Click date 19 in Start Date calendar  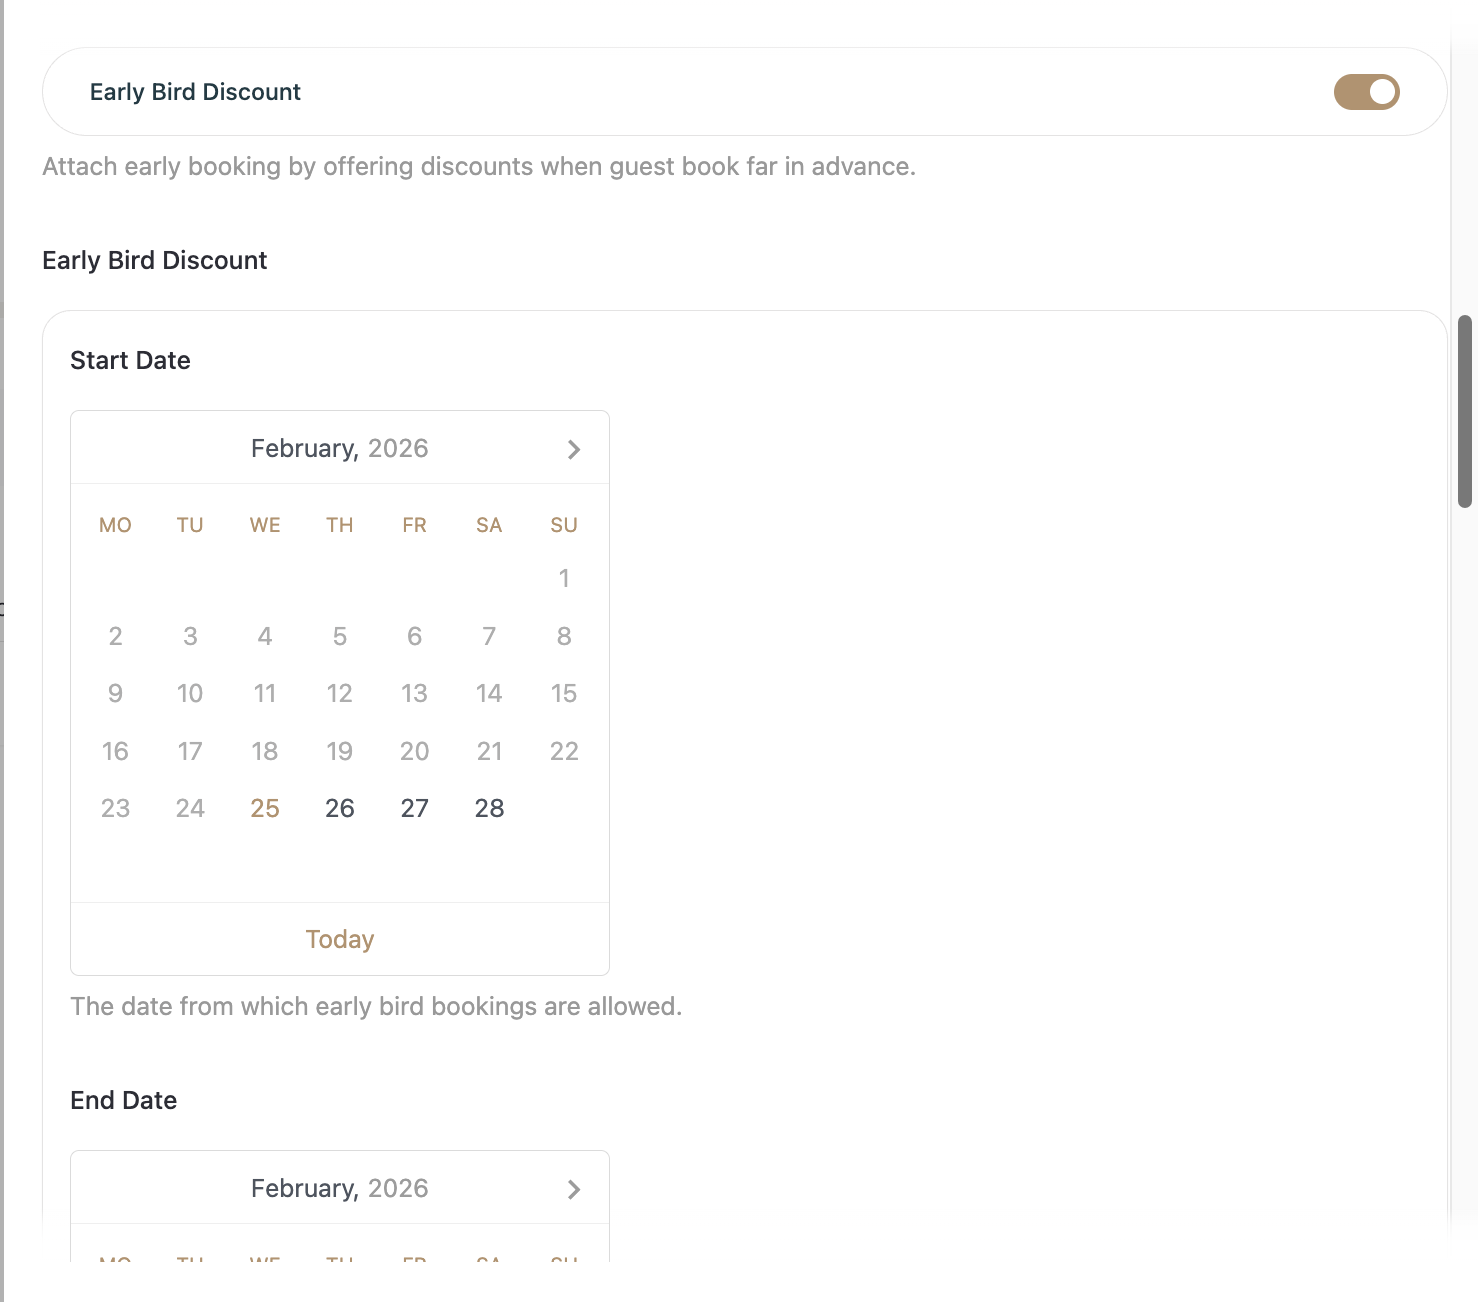[x=340, y=751]
